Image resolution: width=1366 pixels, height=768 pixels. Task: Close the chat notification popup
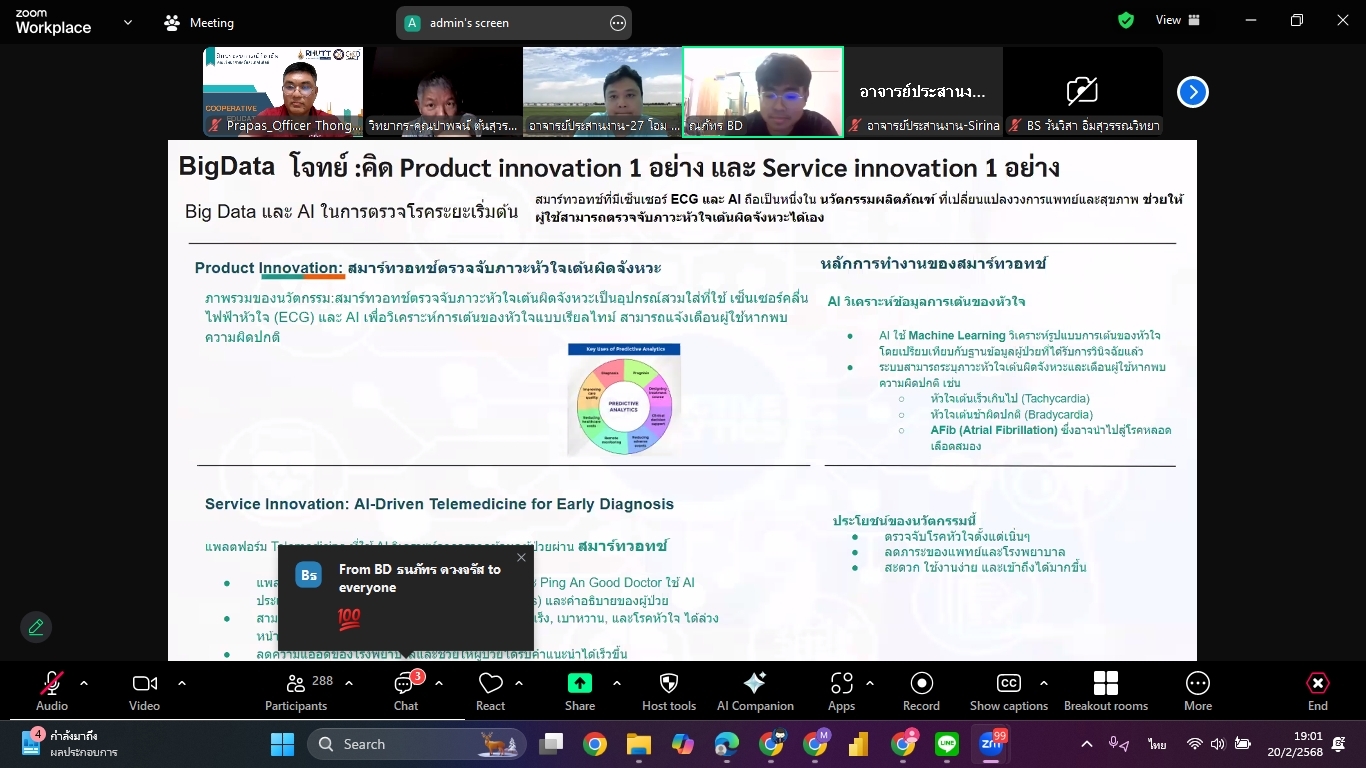(x=521, y=558)
